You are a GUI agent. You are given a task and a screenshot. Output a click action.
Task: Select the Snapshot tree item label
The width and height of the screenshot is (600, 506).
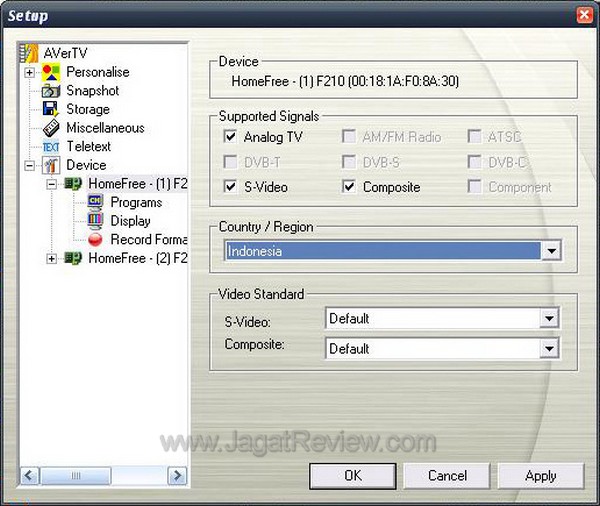coord(93,91)
